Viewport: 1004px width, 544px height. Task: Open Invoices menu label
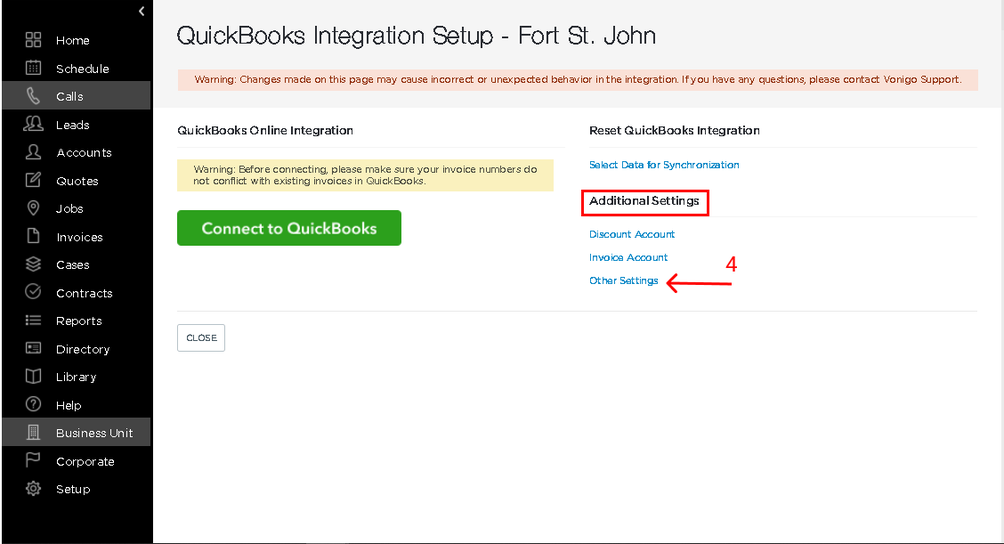coord(79,237)
